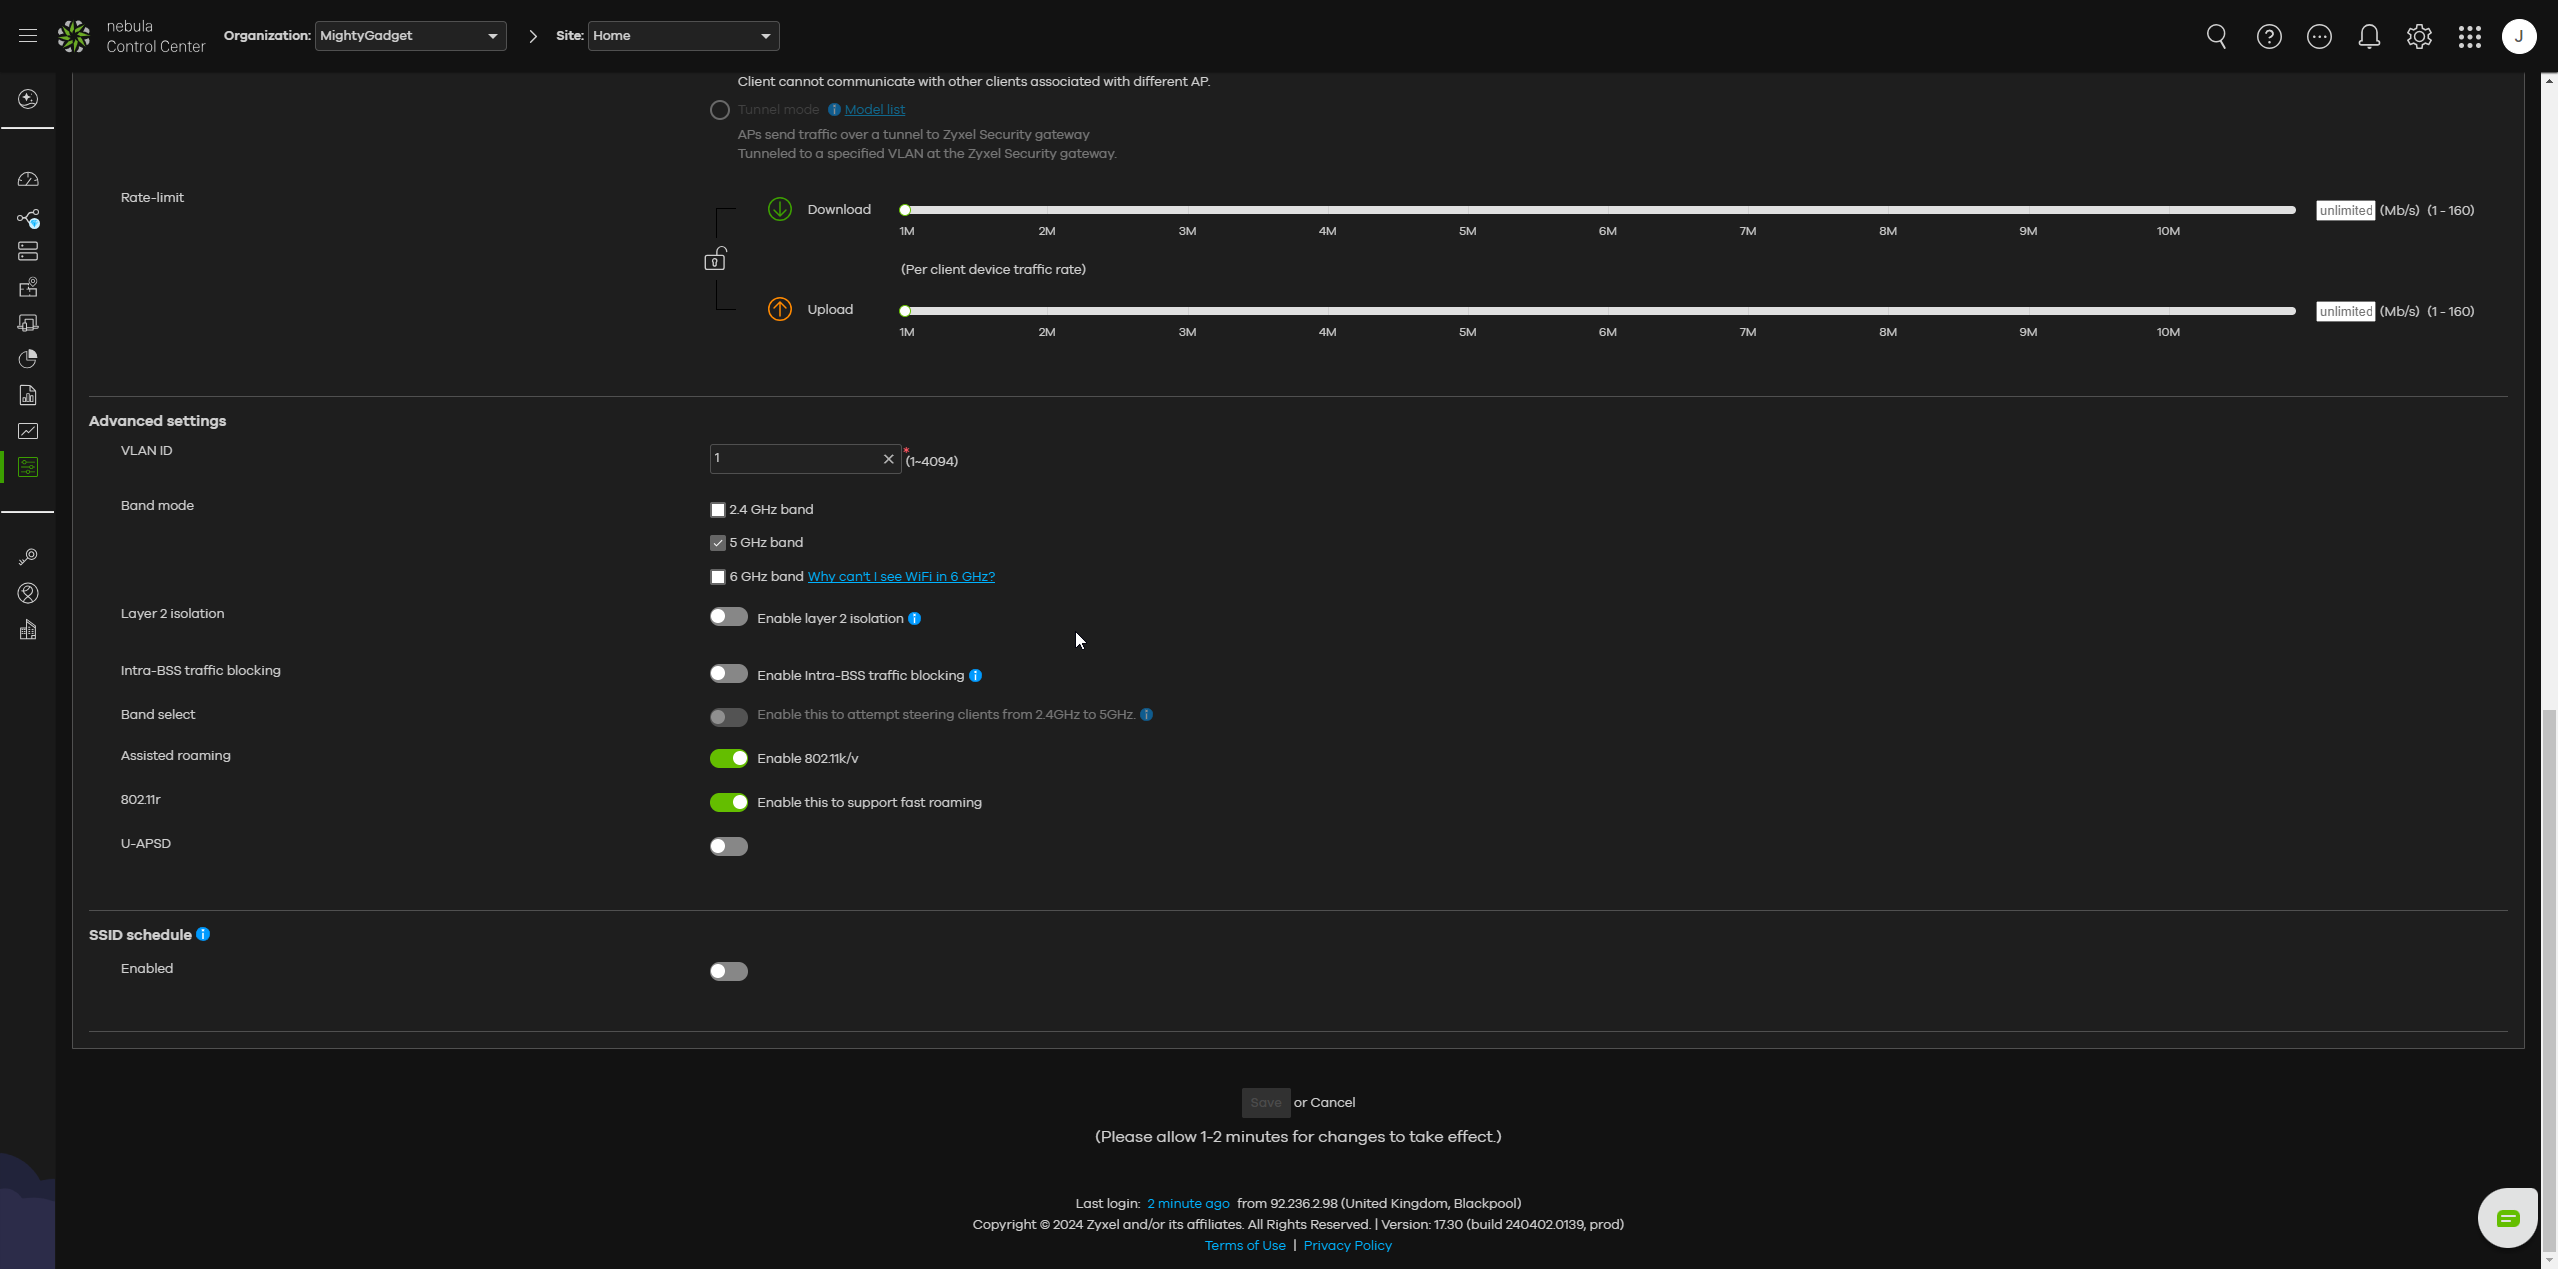Open the chat bubble support widget
This screenshot has width=2558, height=1269.
tap(2507, 1217)
